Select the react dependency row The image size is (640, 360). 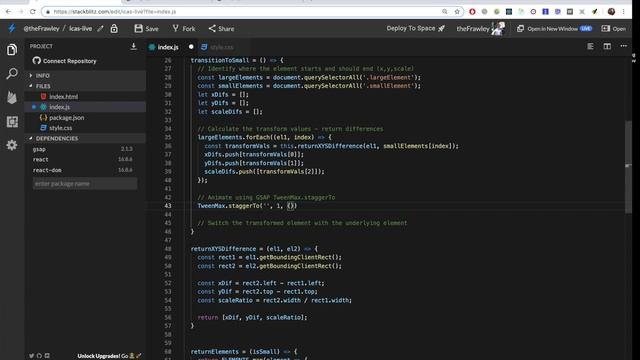point(85,160)
